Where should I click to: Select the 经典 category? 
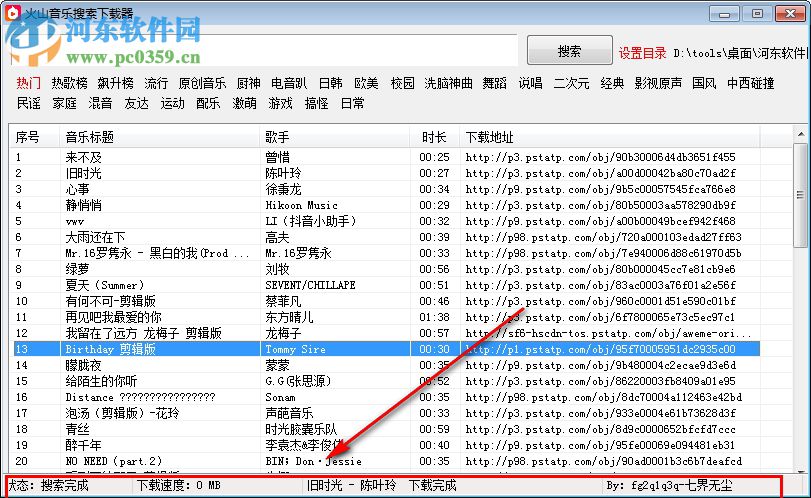pyautogui.click(x=612, y=83)
